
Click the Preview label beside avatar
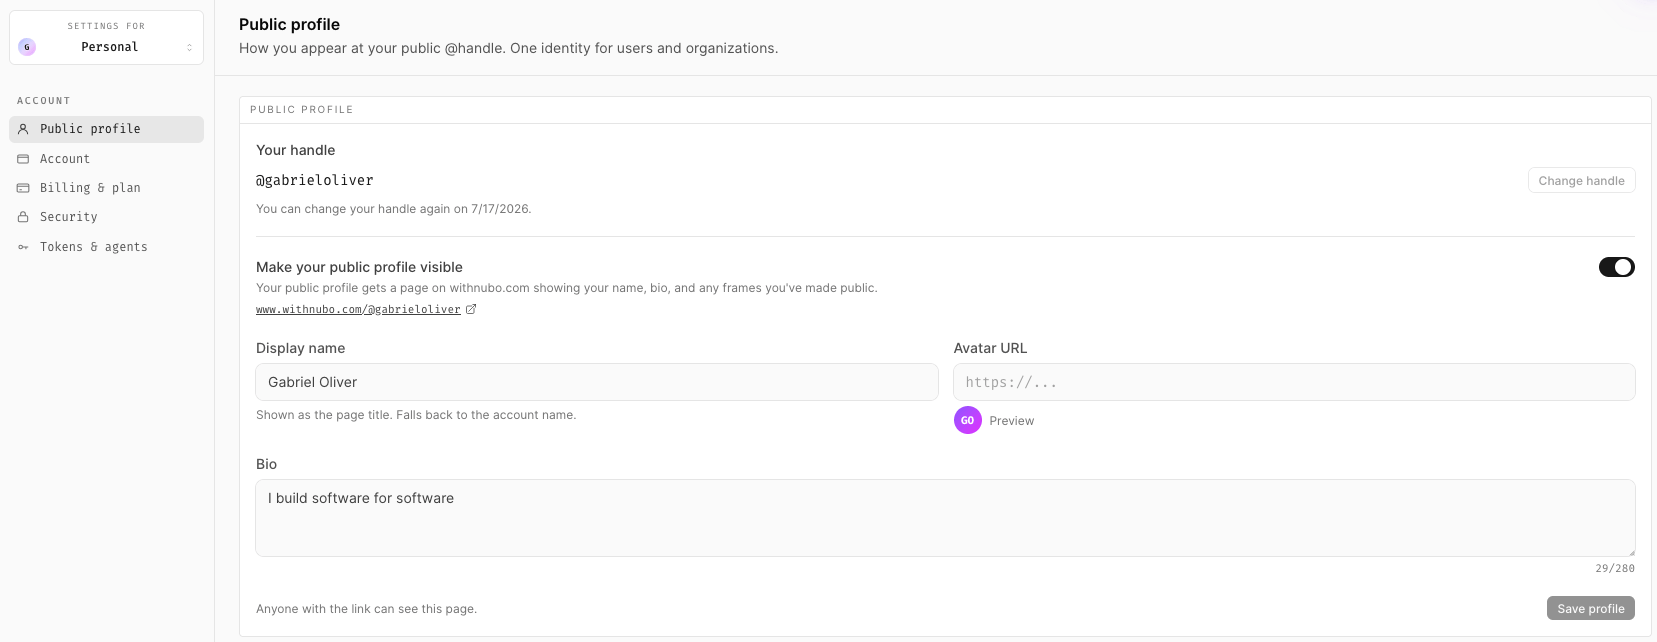coord(1011,421)
